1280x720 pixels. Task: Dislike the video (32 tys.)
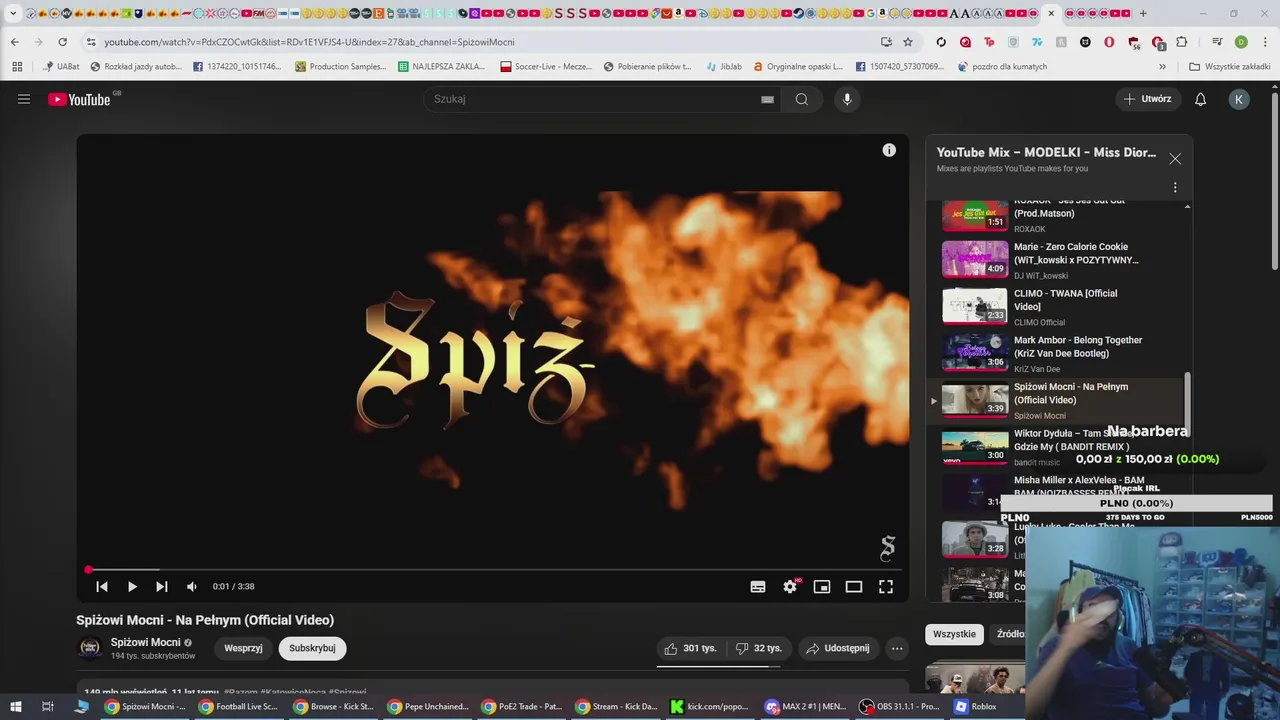[759, 648]
